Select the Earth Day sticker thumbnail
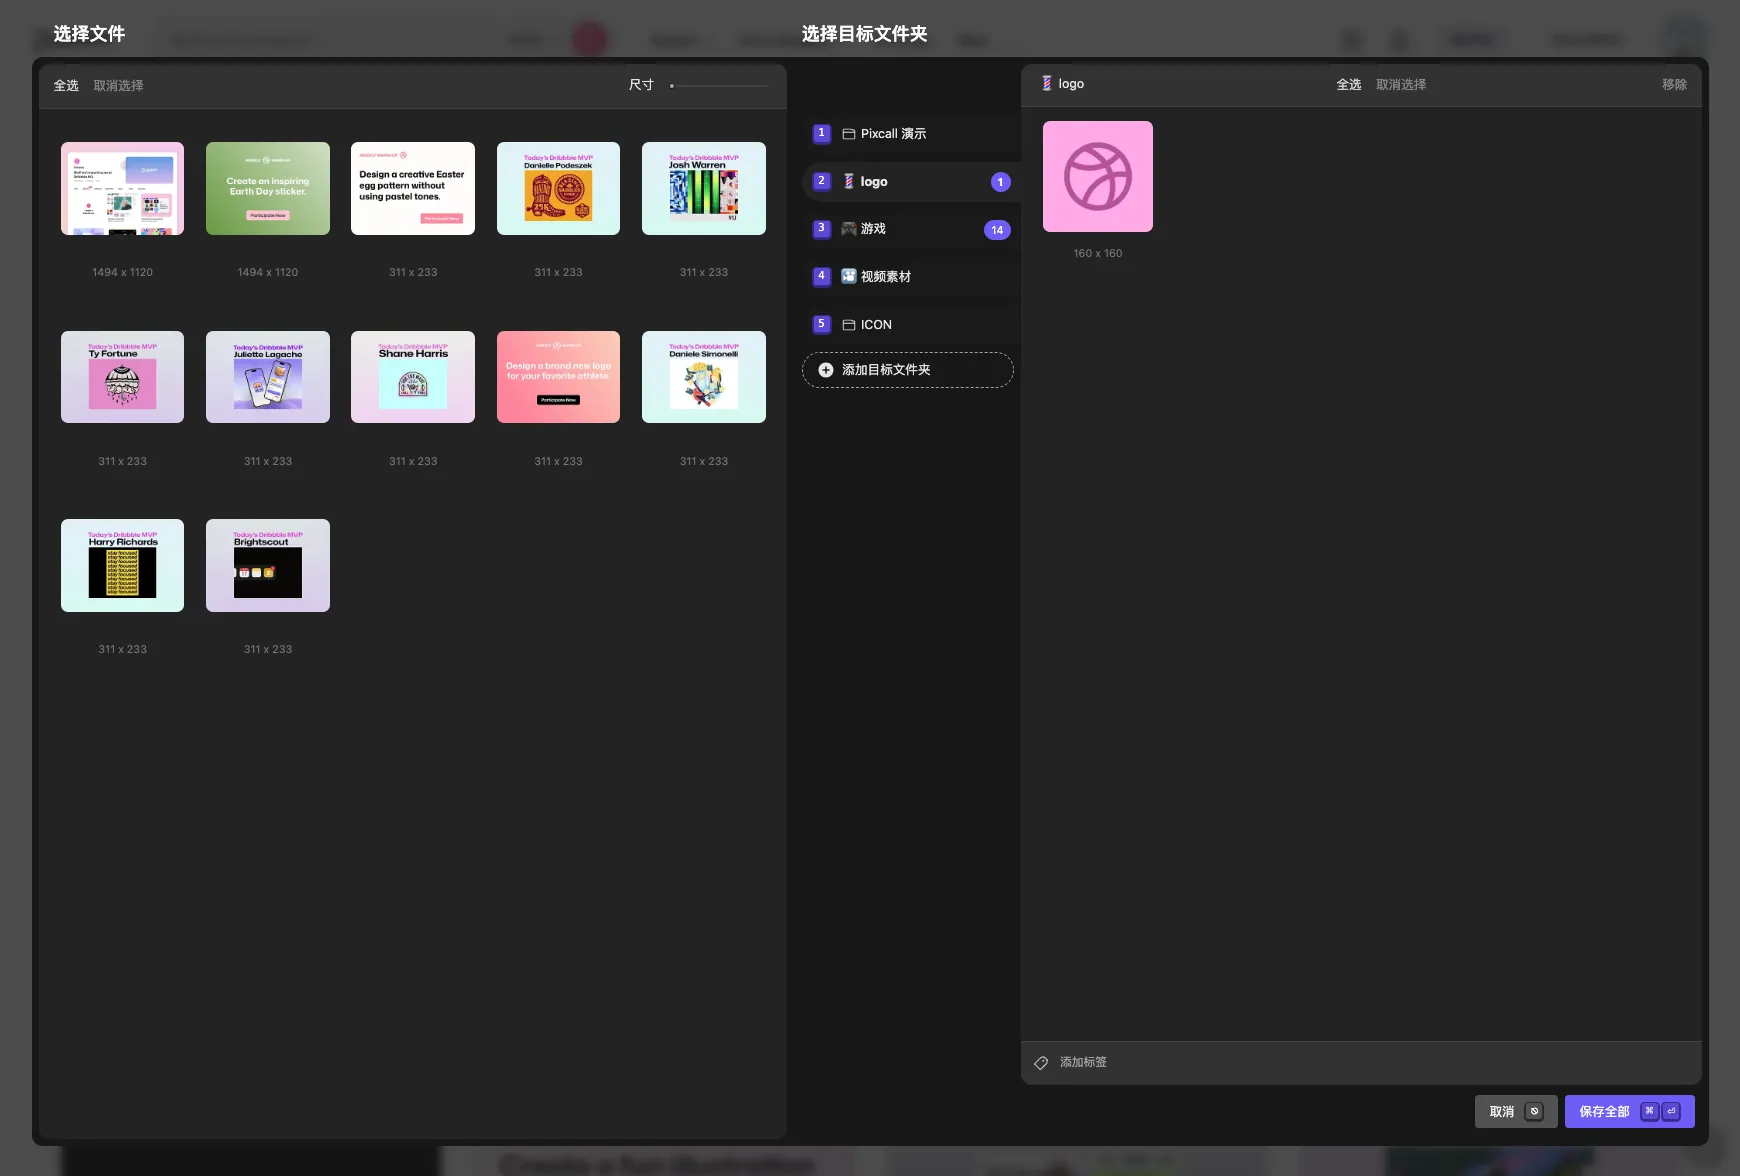The width and height of the screenshot is (1740, 1176). point(267,189)
